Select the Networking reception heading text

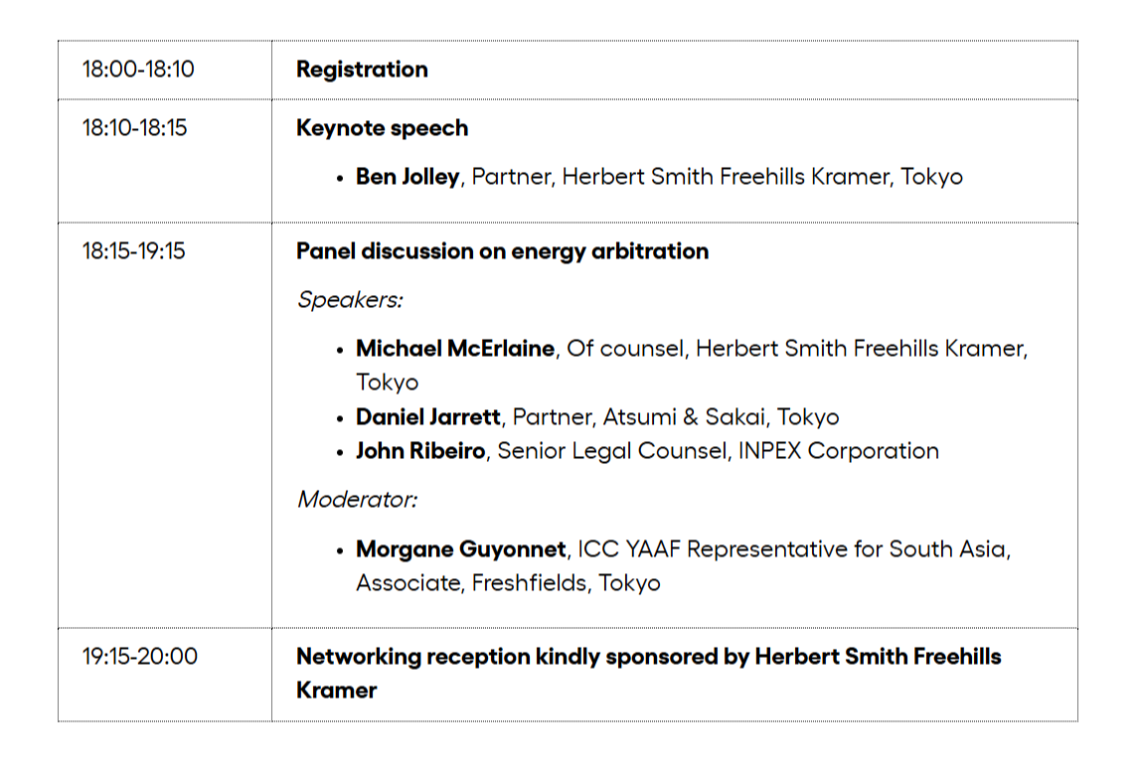(648, 657)
